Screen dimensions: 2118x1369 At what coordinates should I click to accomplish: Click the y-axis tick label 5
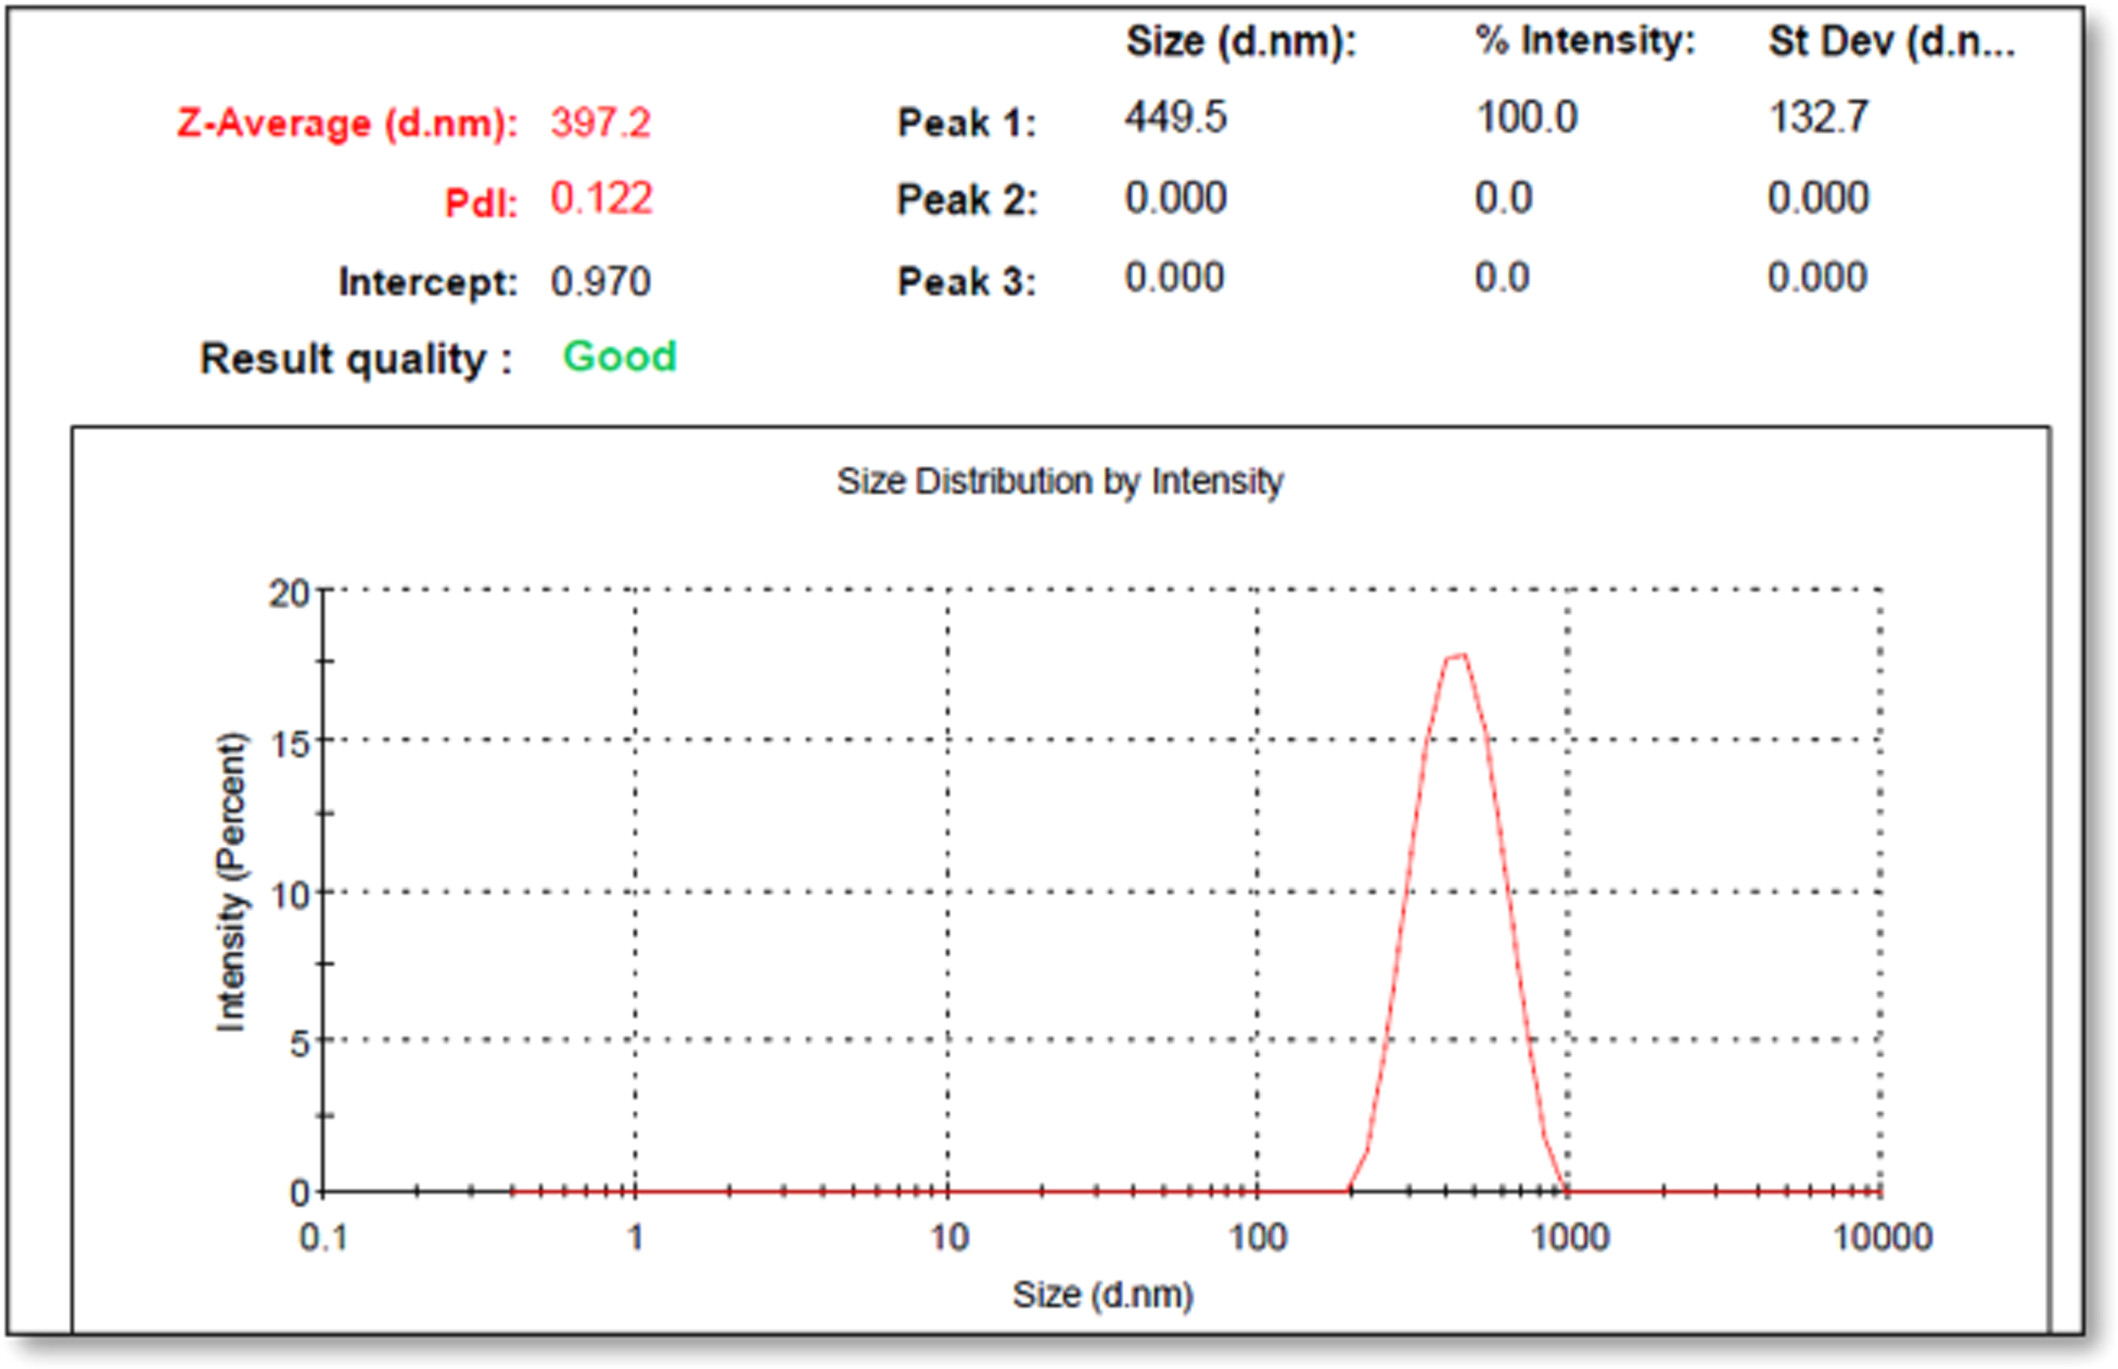tap(300, 1045)
